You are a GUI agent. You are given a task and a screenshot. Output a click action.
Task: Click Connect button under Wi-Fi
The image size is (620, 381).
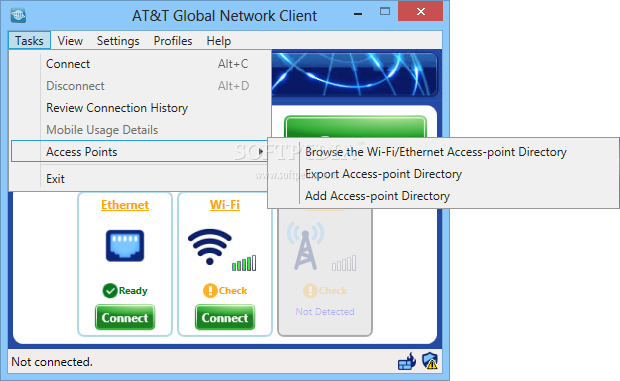tap(225, 317)
